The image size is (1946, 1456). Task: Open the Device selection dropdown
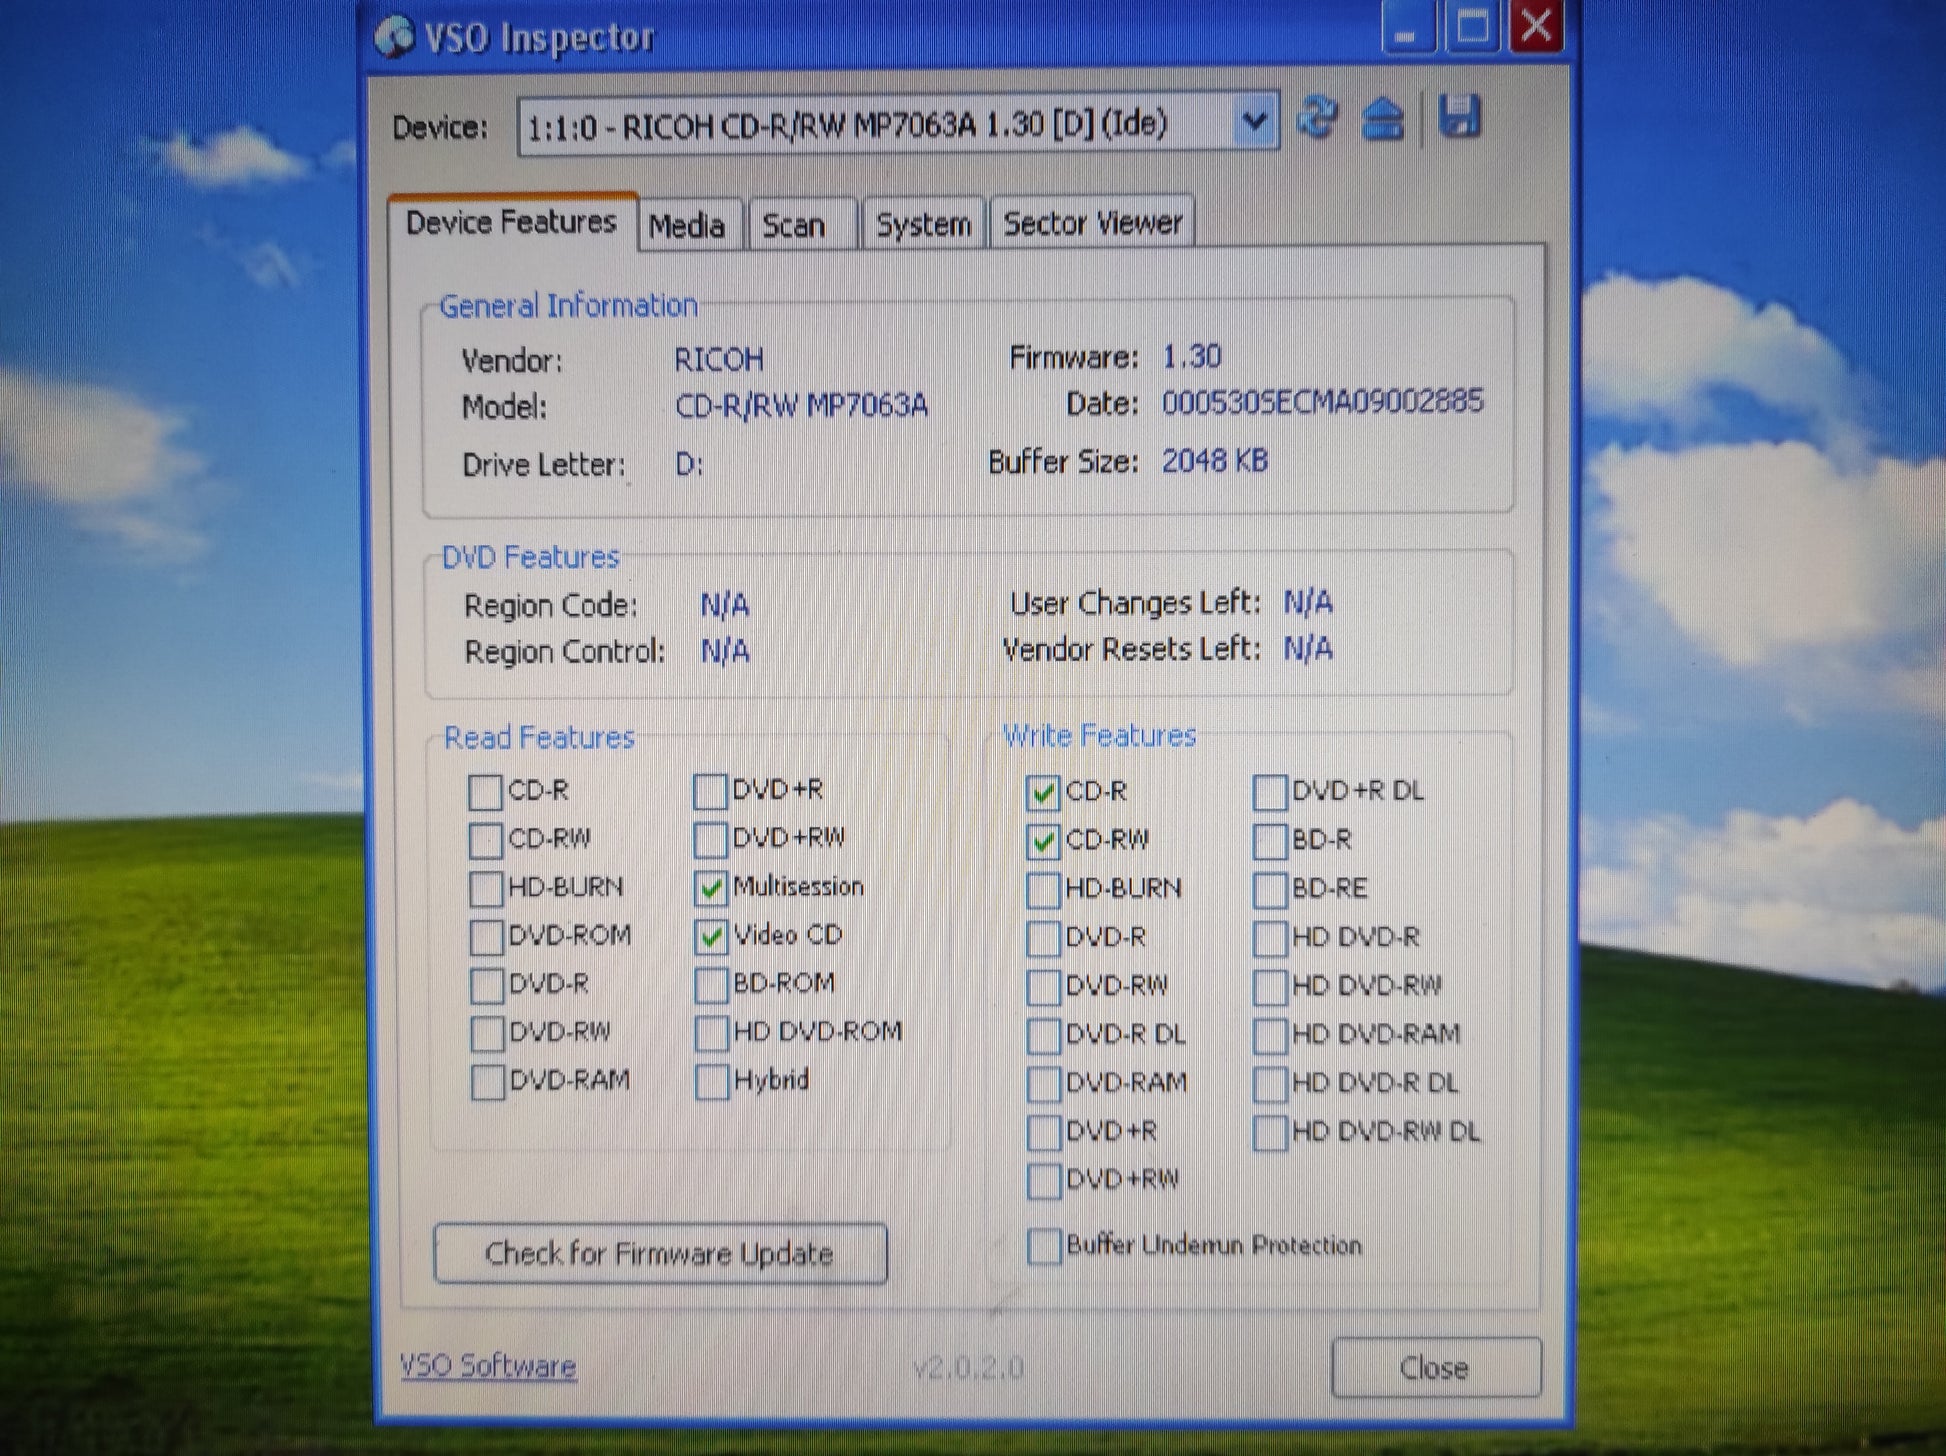point(1254,124)
